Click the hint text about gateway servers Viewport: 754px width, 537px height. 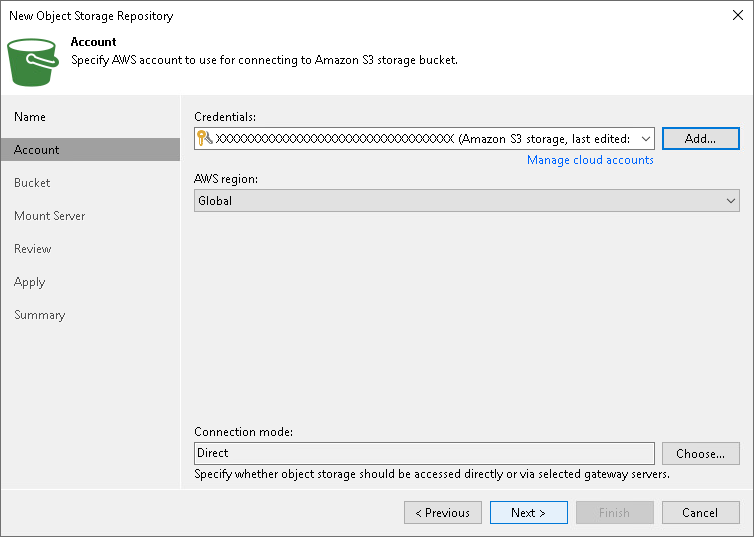pyautogui.click(x=432, y=474)
